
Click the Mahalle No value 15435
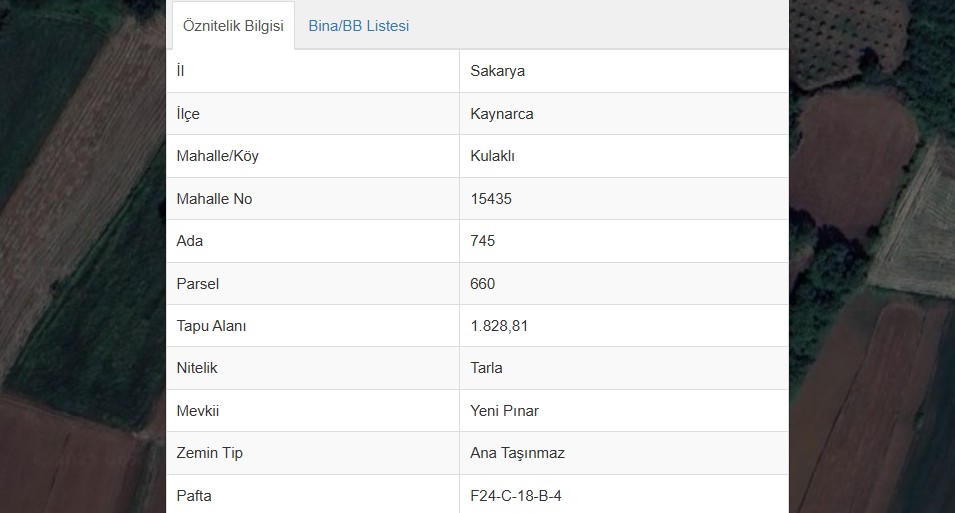tap(491, 199)
